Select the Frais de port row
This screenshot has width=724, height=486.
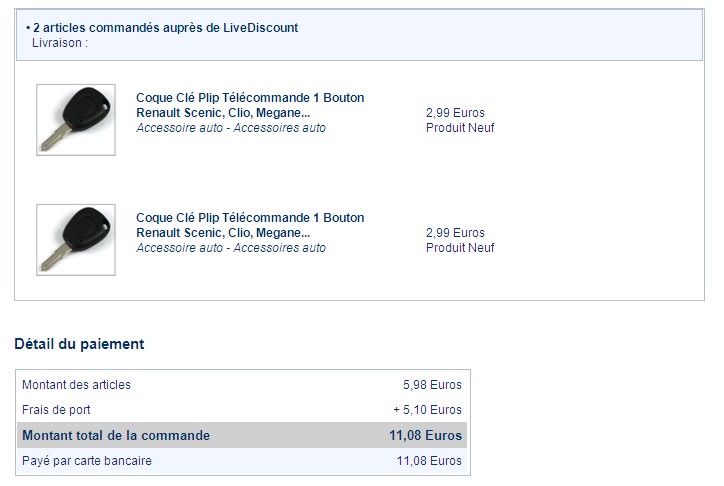(242, 409)
